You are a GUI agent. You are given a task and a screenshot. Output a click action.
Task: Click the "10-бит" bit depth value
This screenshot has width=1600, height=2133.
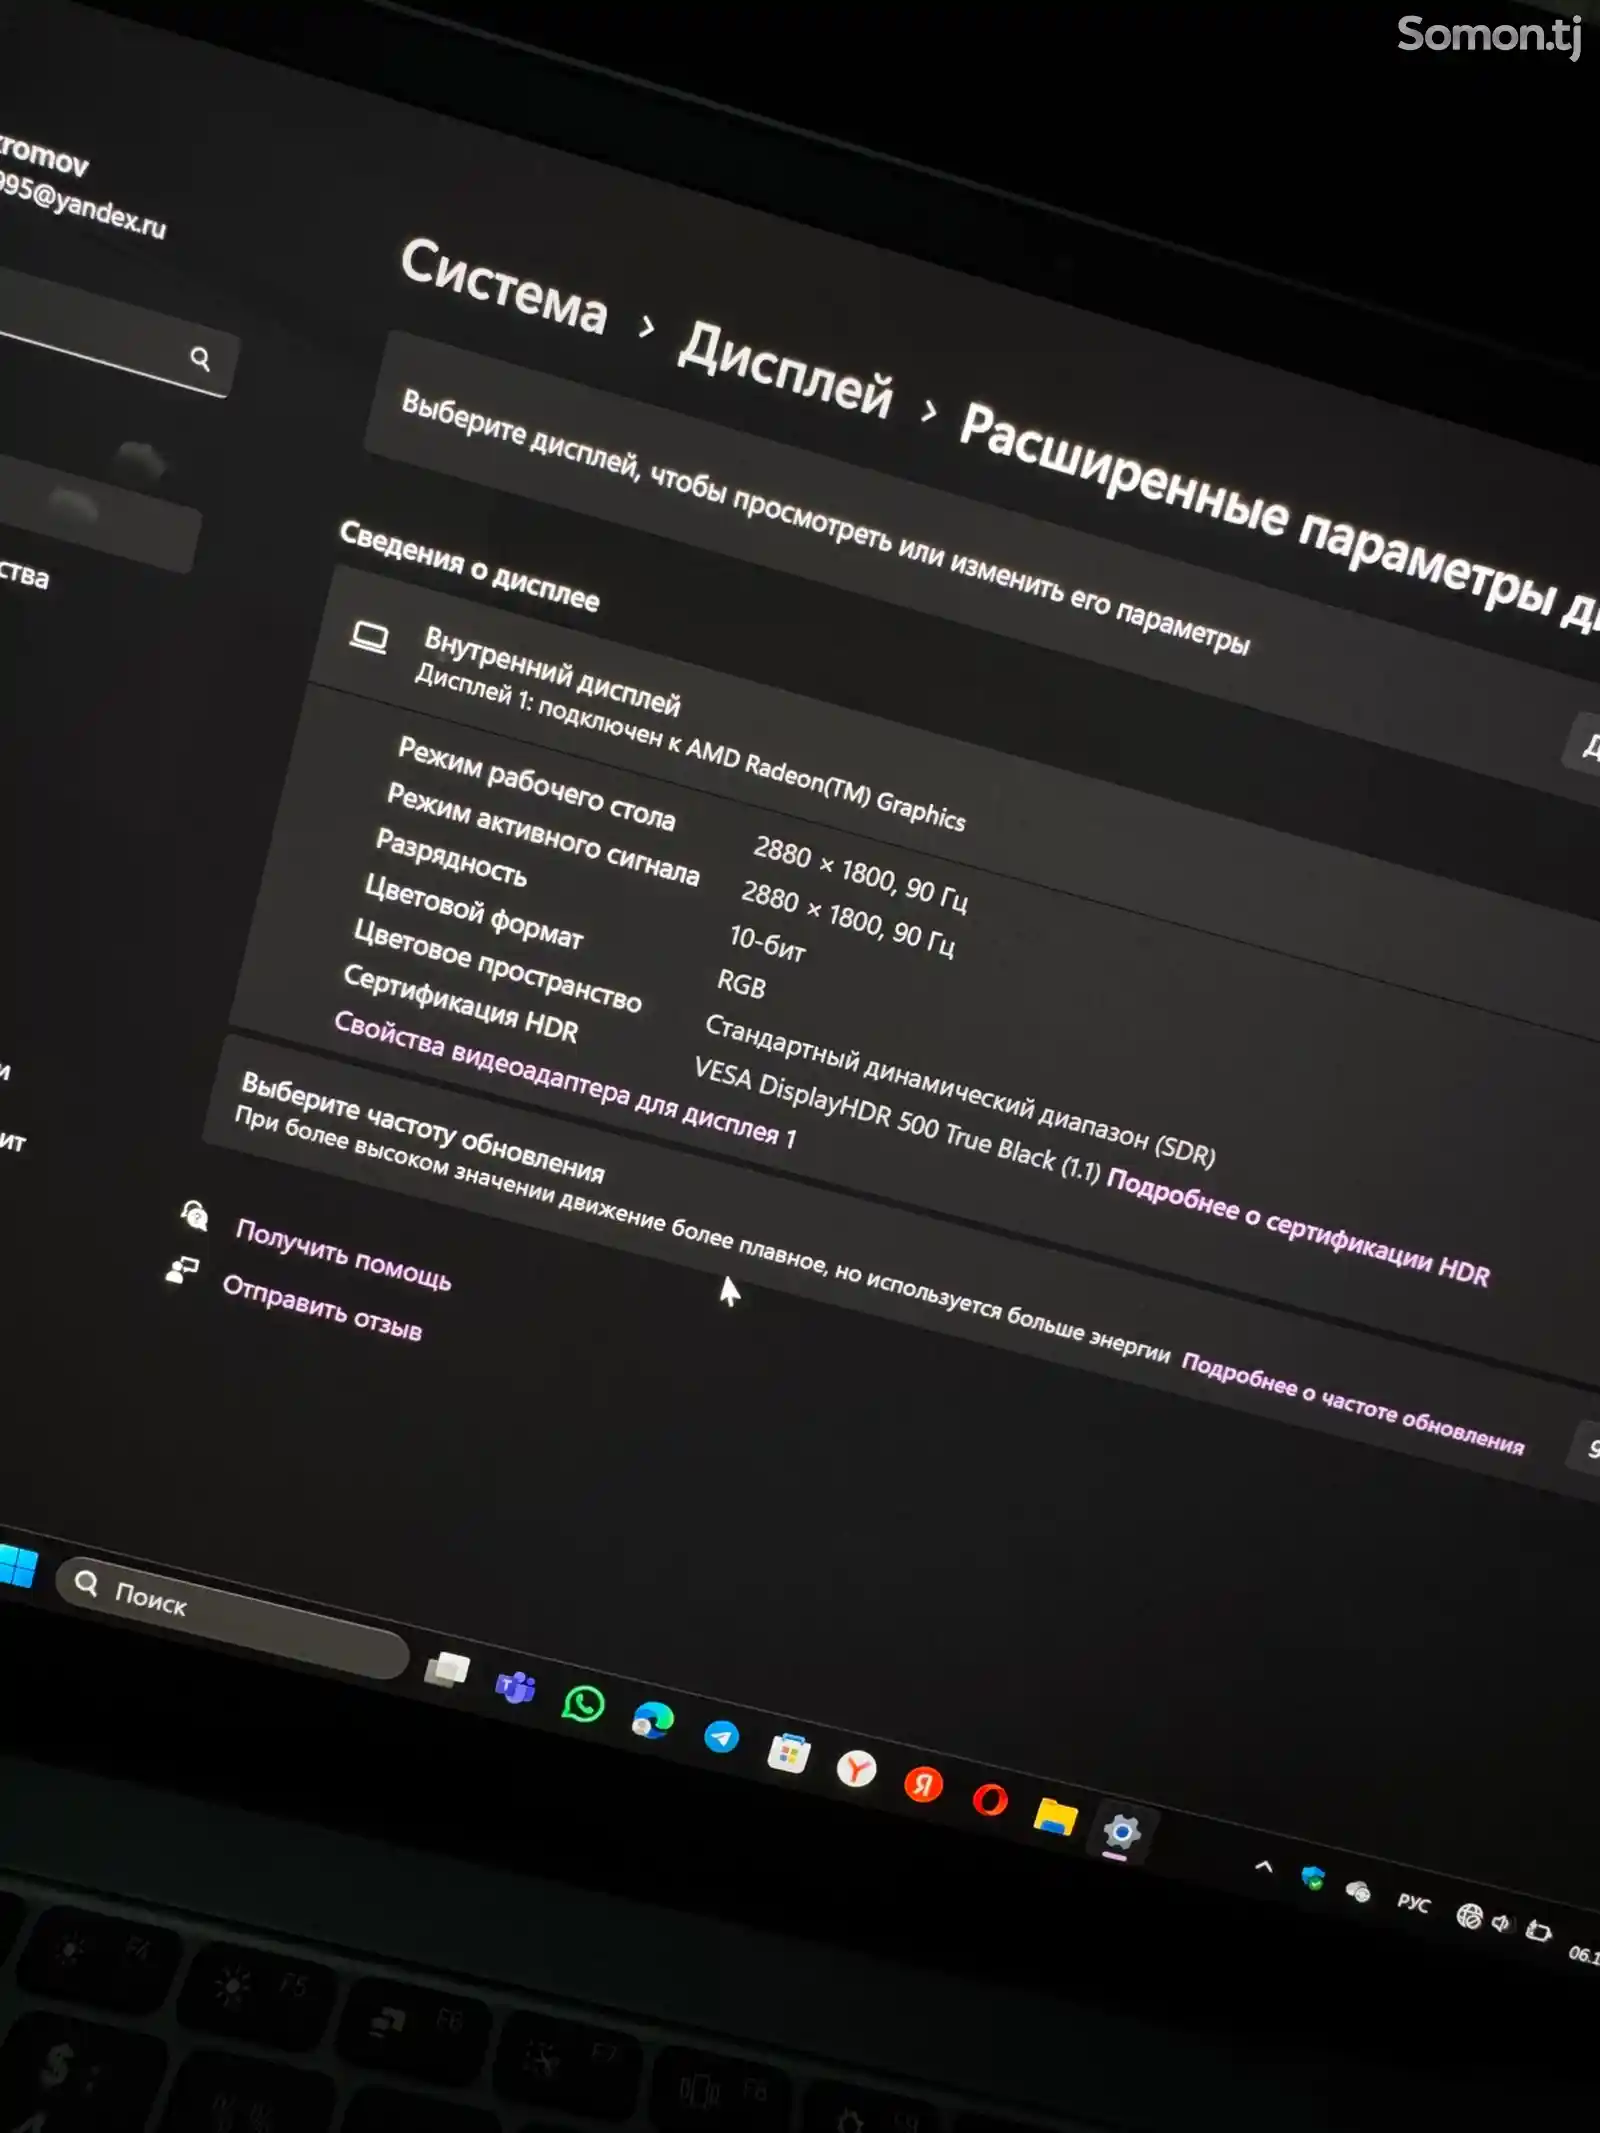[x=767, y=943]
